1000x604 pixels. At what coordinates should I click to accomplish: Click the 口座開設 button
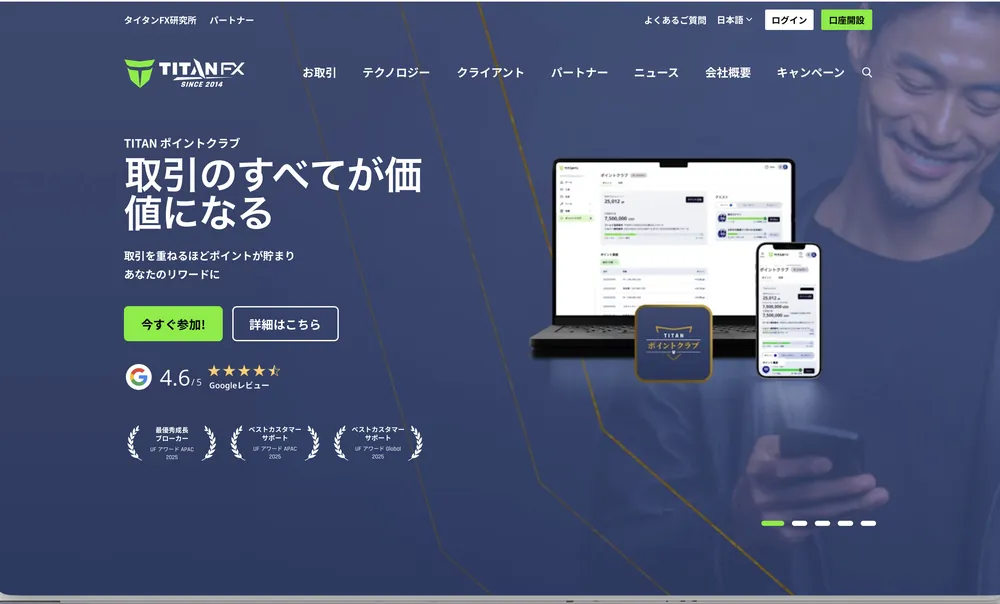[846, 20]
